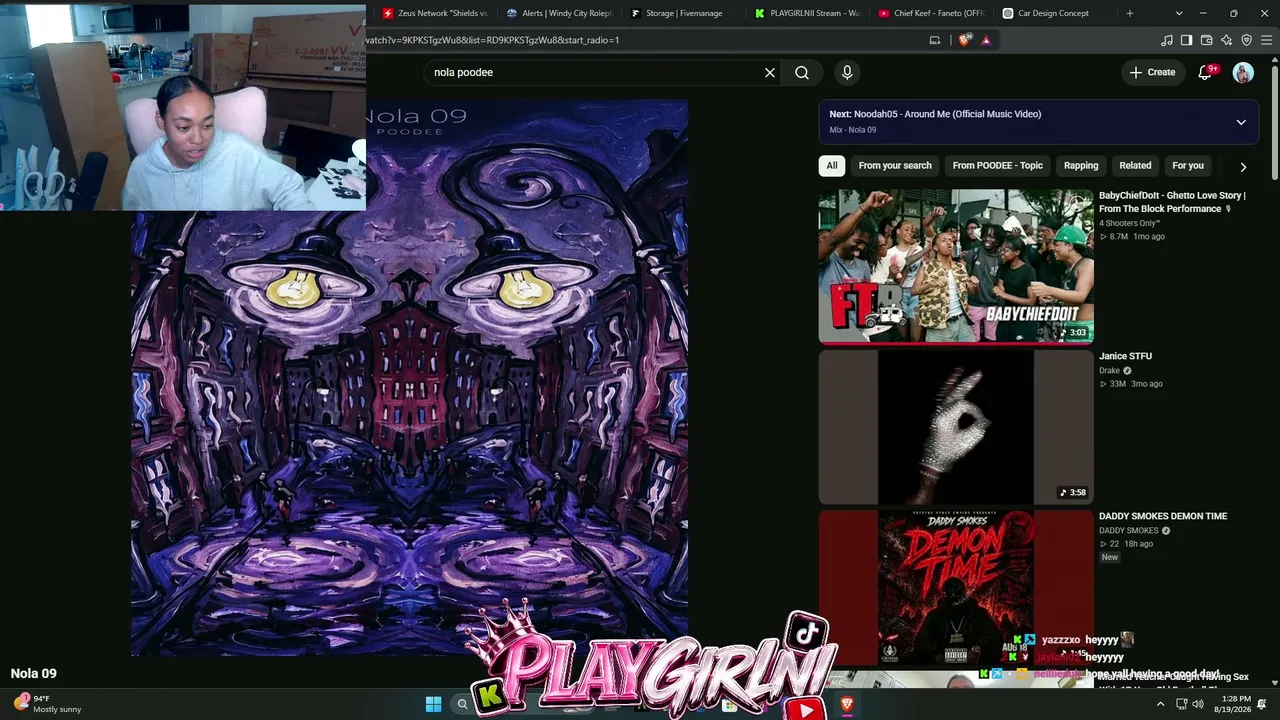This screenshot has height=720, width=1280.
Task: Open the YouTube account avatar menu
Action: (1243, 72)
